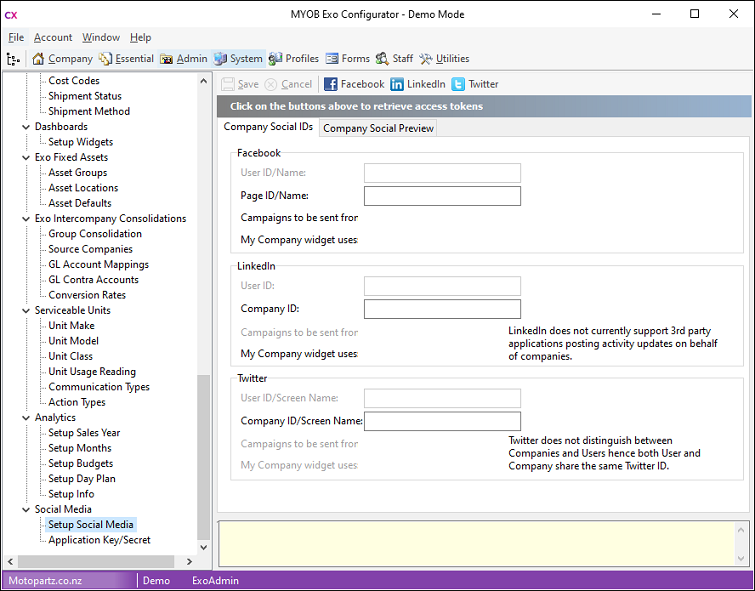The image size is (755, 591).
Task: Click tree panel scroll up arrow
Action: pyautogui.click(x=204, y=81)
